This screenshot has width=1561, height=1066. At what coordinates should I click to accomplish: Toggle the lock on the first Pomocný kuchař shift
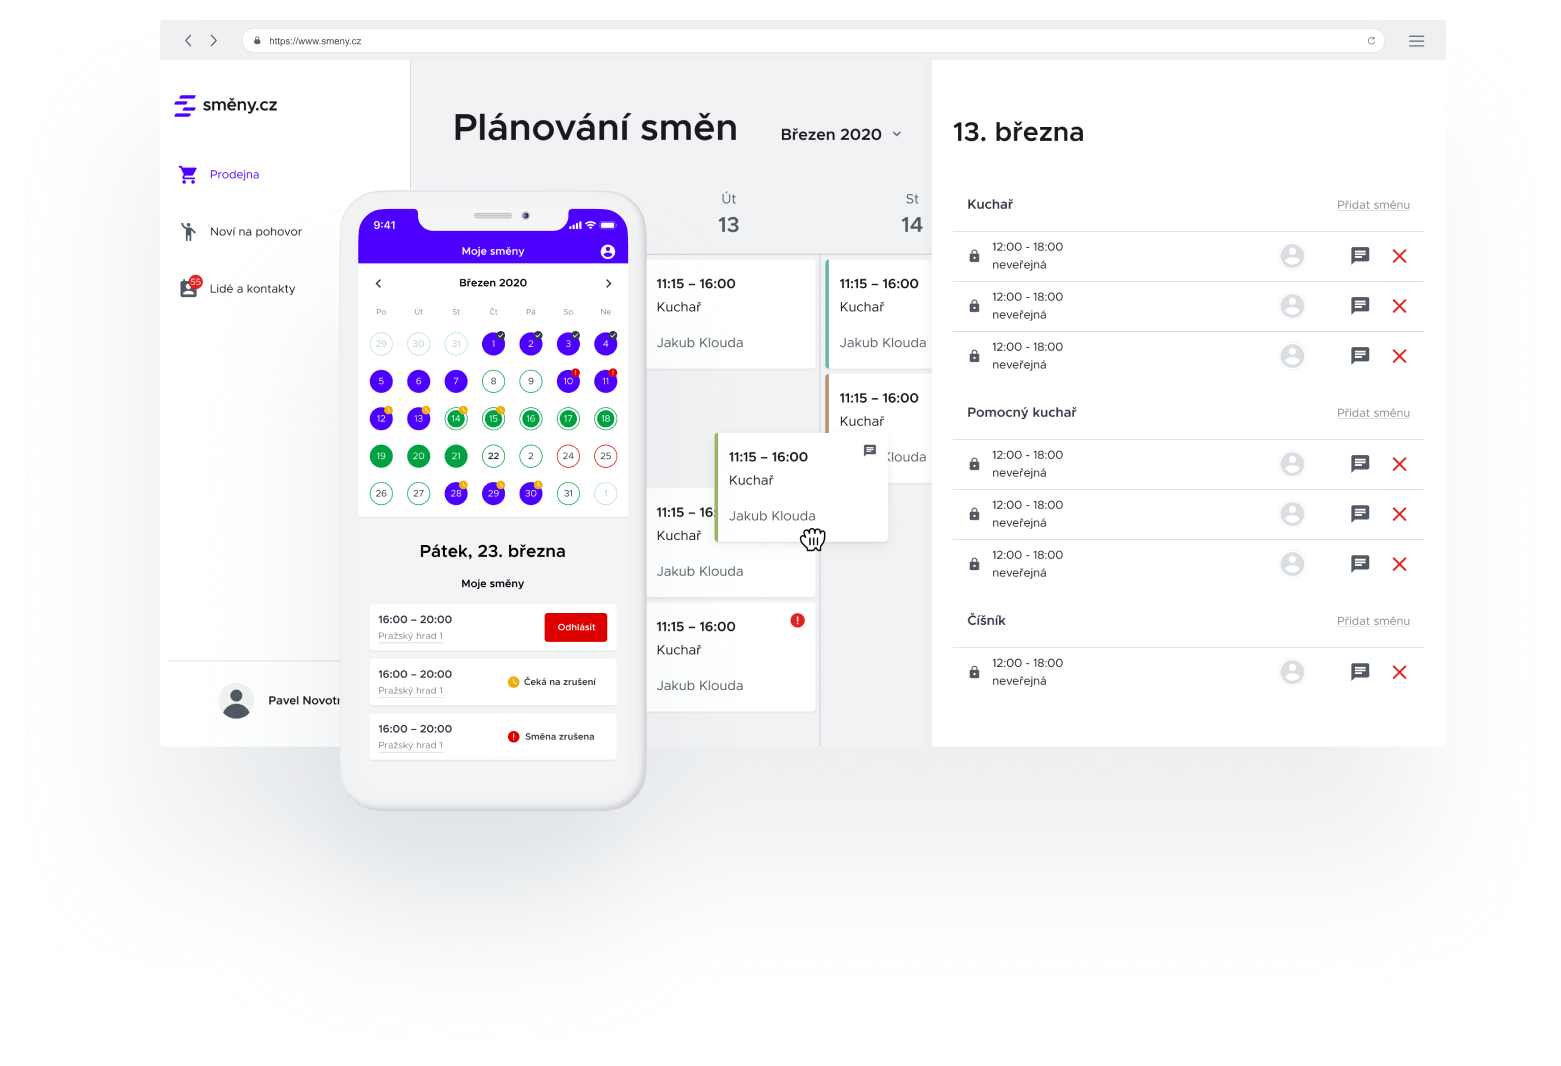pos(974,464)
